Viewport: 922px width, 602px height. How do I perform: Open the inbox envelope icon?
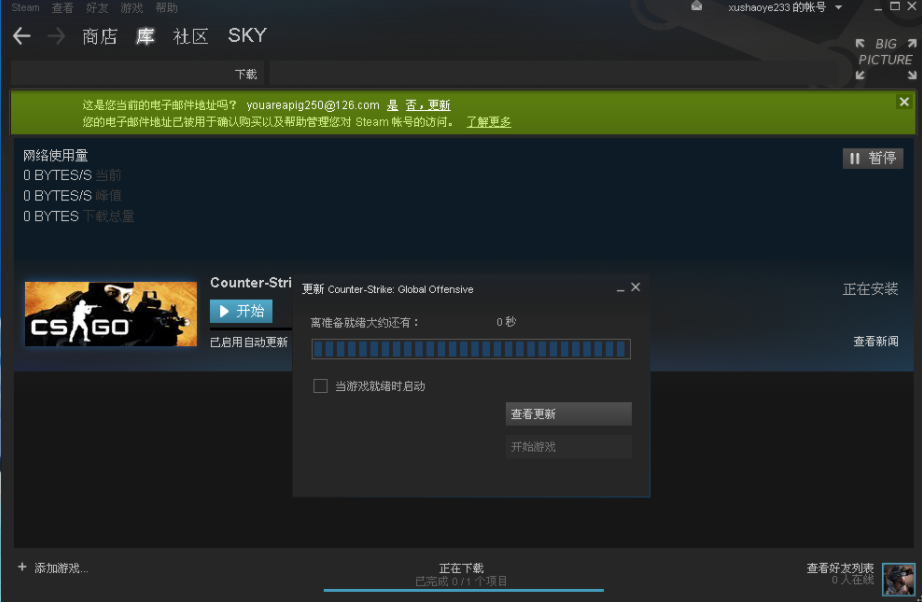click(x=696, y=6)
